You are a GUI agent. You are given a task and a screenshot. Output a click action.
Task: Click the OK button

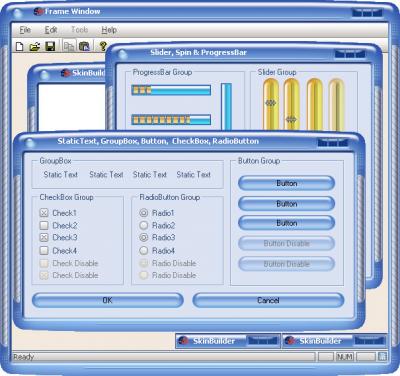coord(108,300)
